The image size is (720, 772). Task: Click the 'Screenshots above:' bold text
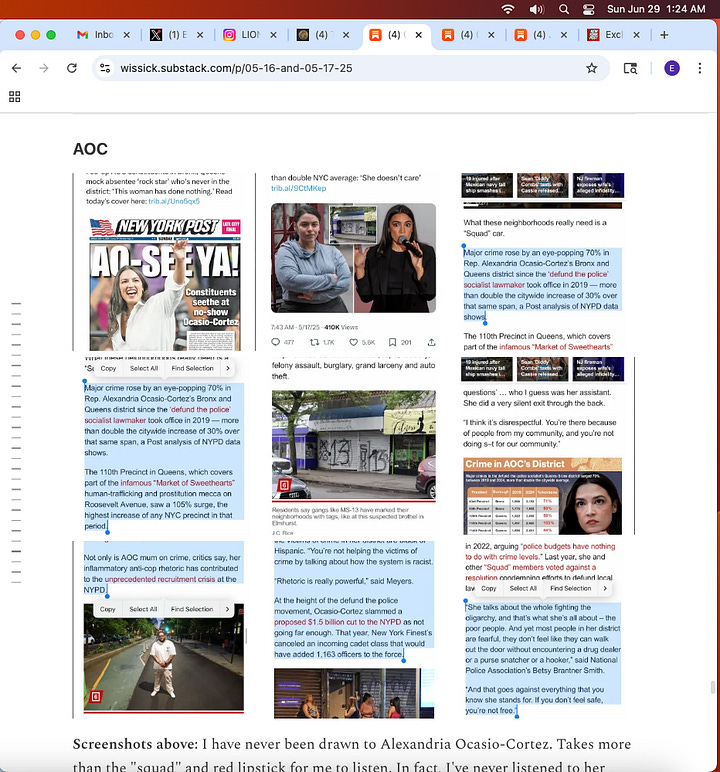point(135,744)
